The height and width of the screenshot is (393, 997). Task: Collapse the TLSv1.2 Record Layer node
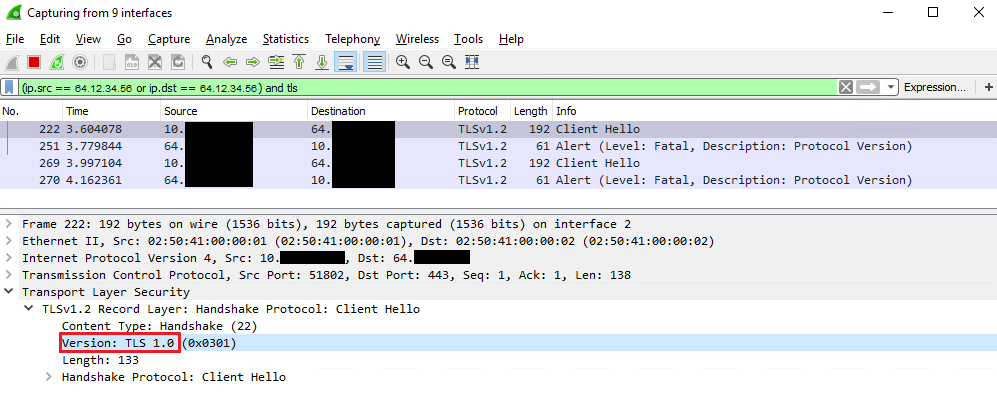(x=29, y=309)
